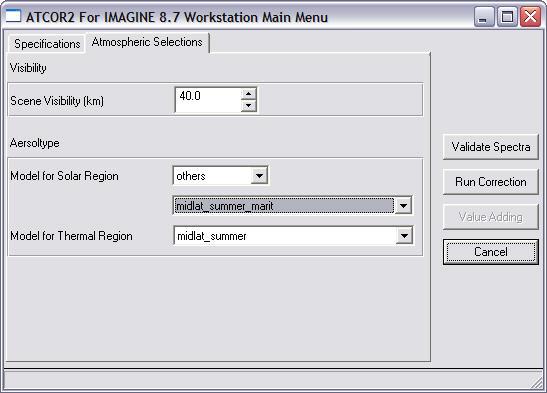The width and height of the screenshot is (547, 393).
Task: Click the window icon in the title bar
Action: coord(13,16)
